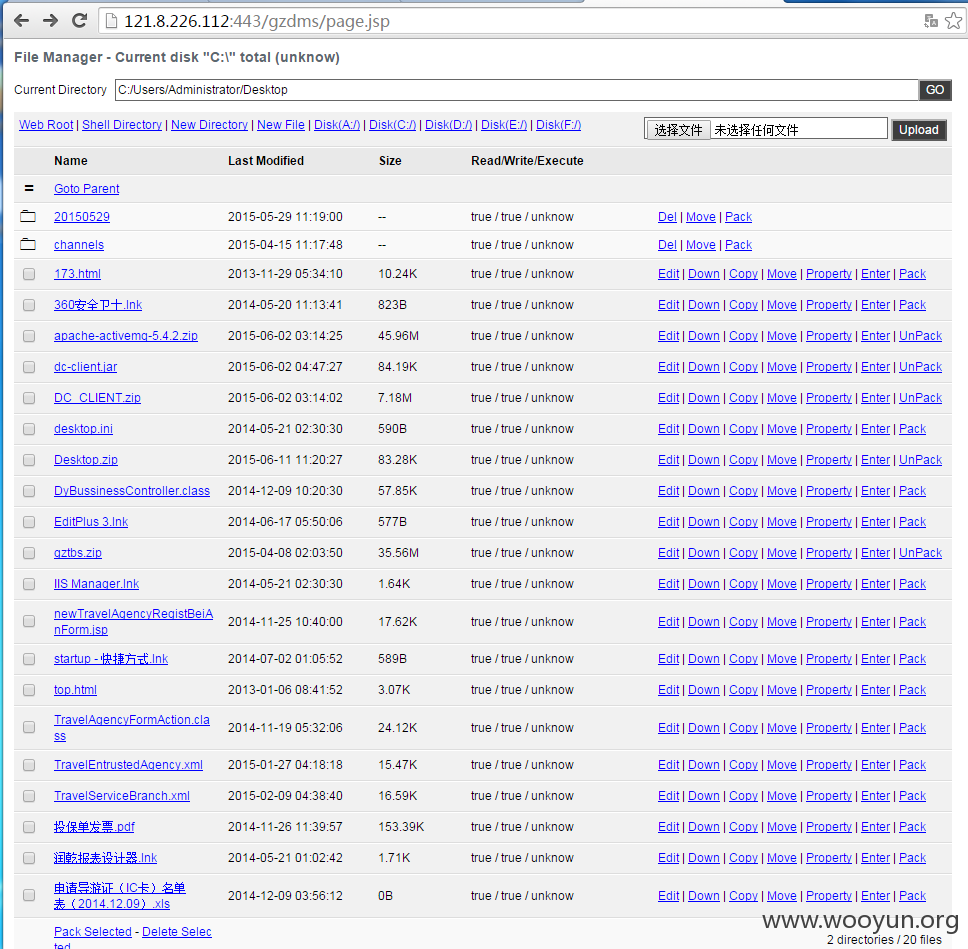Bookmark page with the star icon
Viewport: 968px width, 949px height.
tap(954, 21)
